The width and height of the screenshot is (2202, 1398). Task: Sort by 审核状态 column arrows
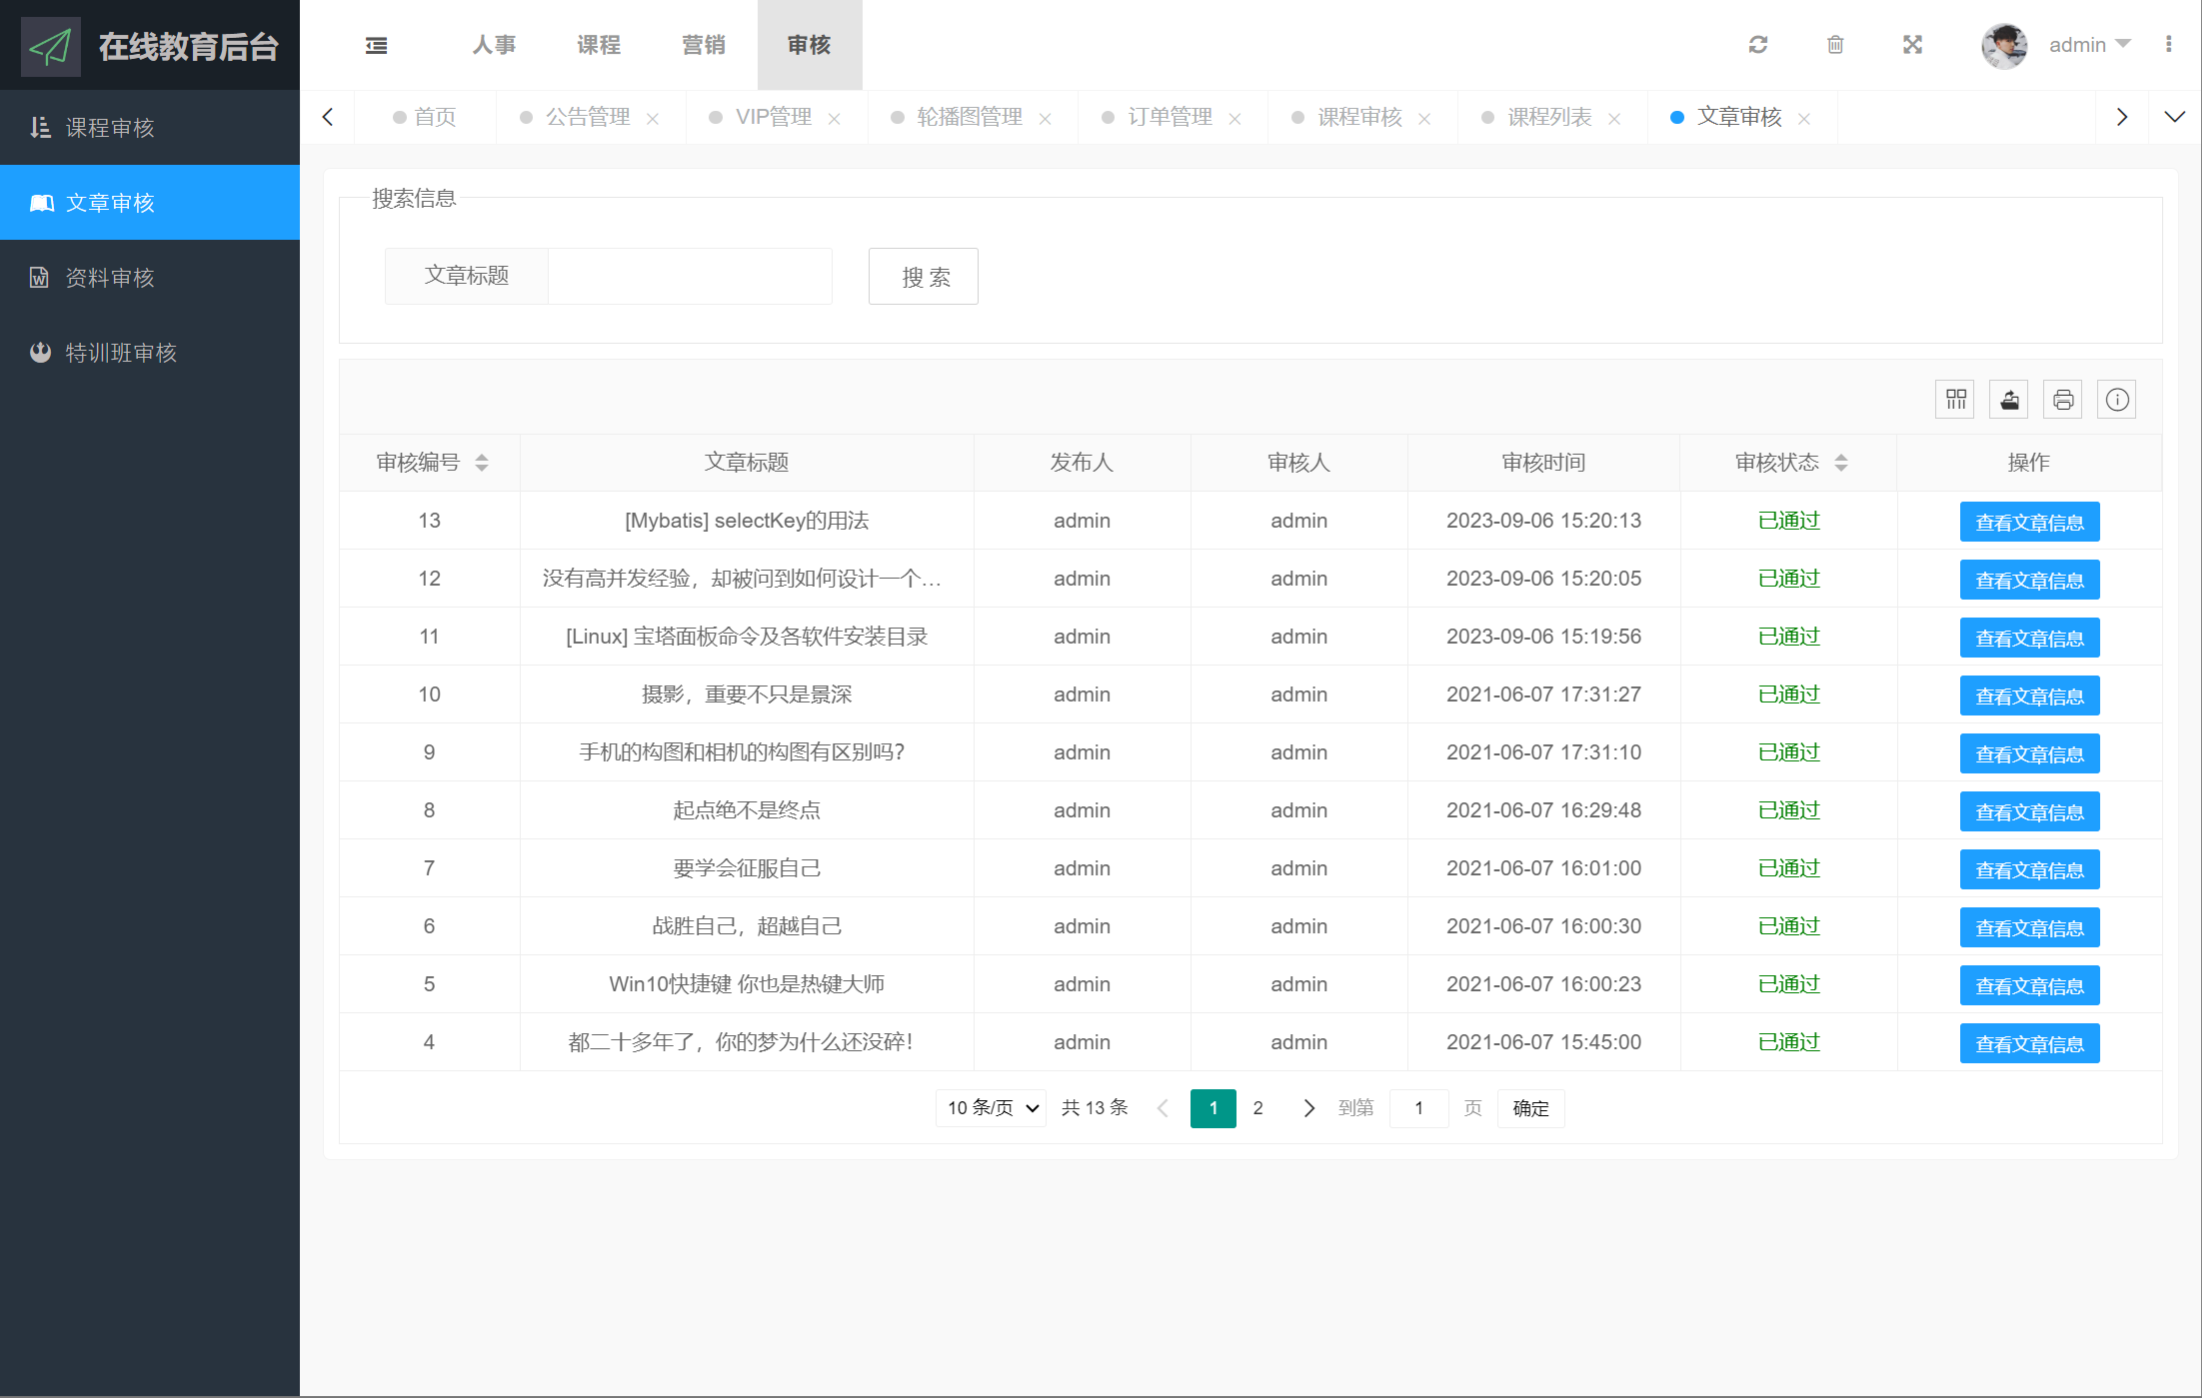(1841, 462)
